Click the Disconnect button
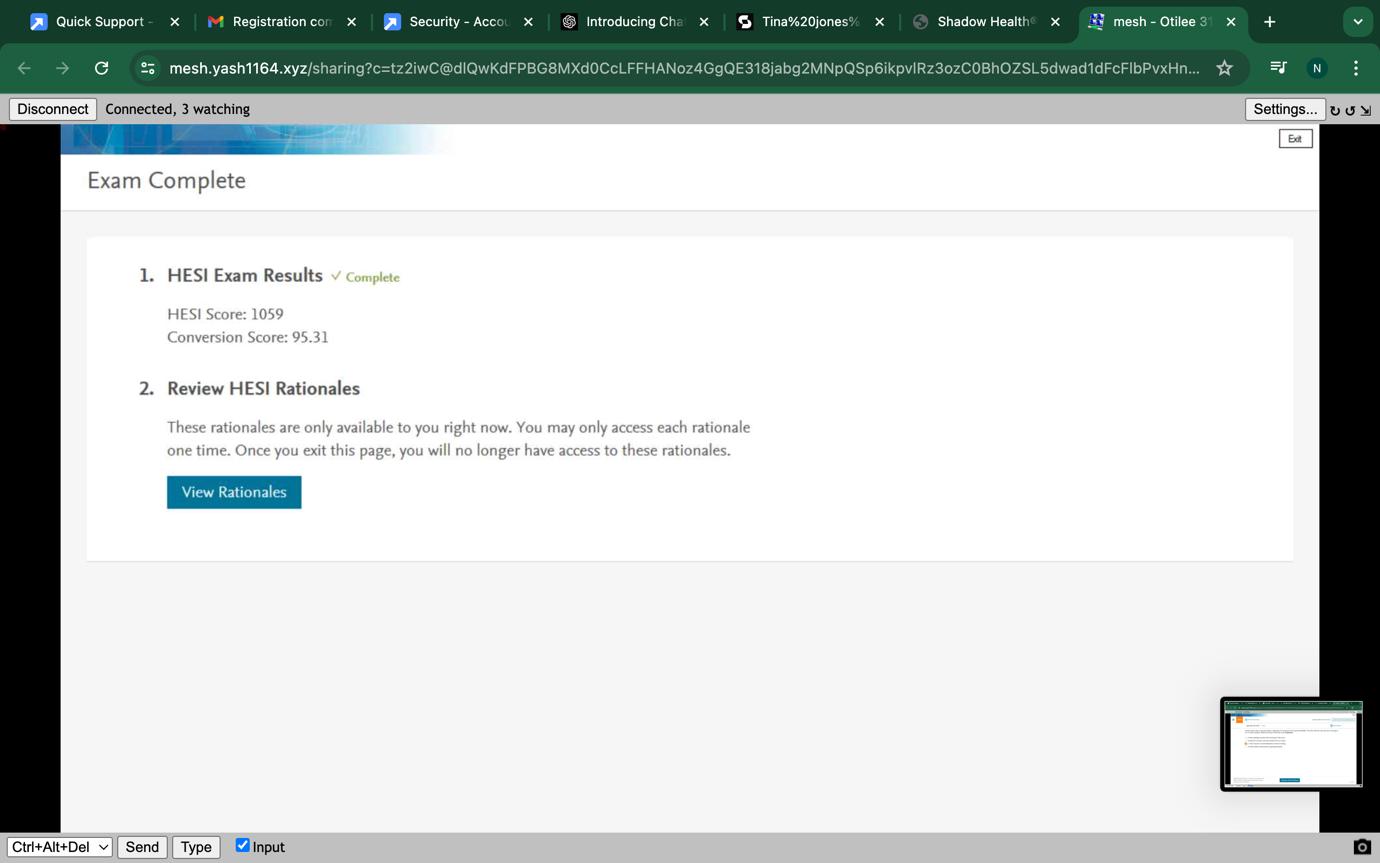The width and height of the screenshot is (1380, 863). pyautogui.click(x=53, y=109)
